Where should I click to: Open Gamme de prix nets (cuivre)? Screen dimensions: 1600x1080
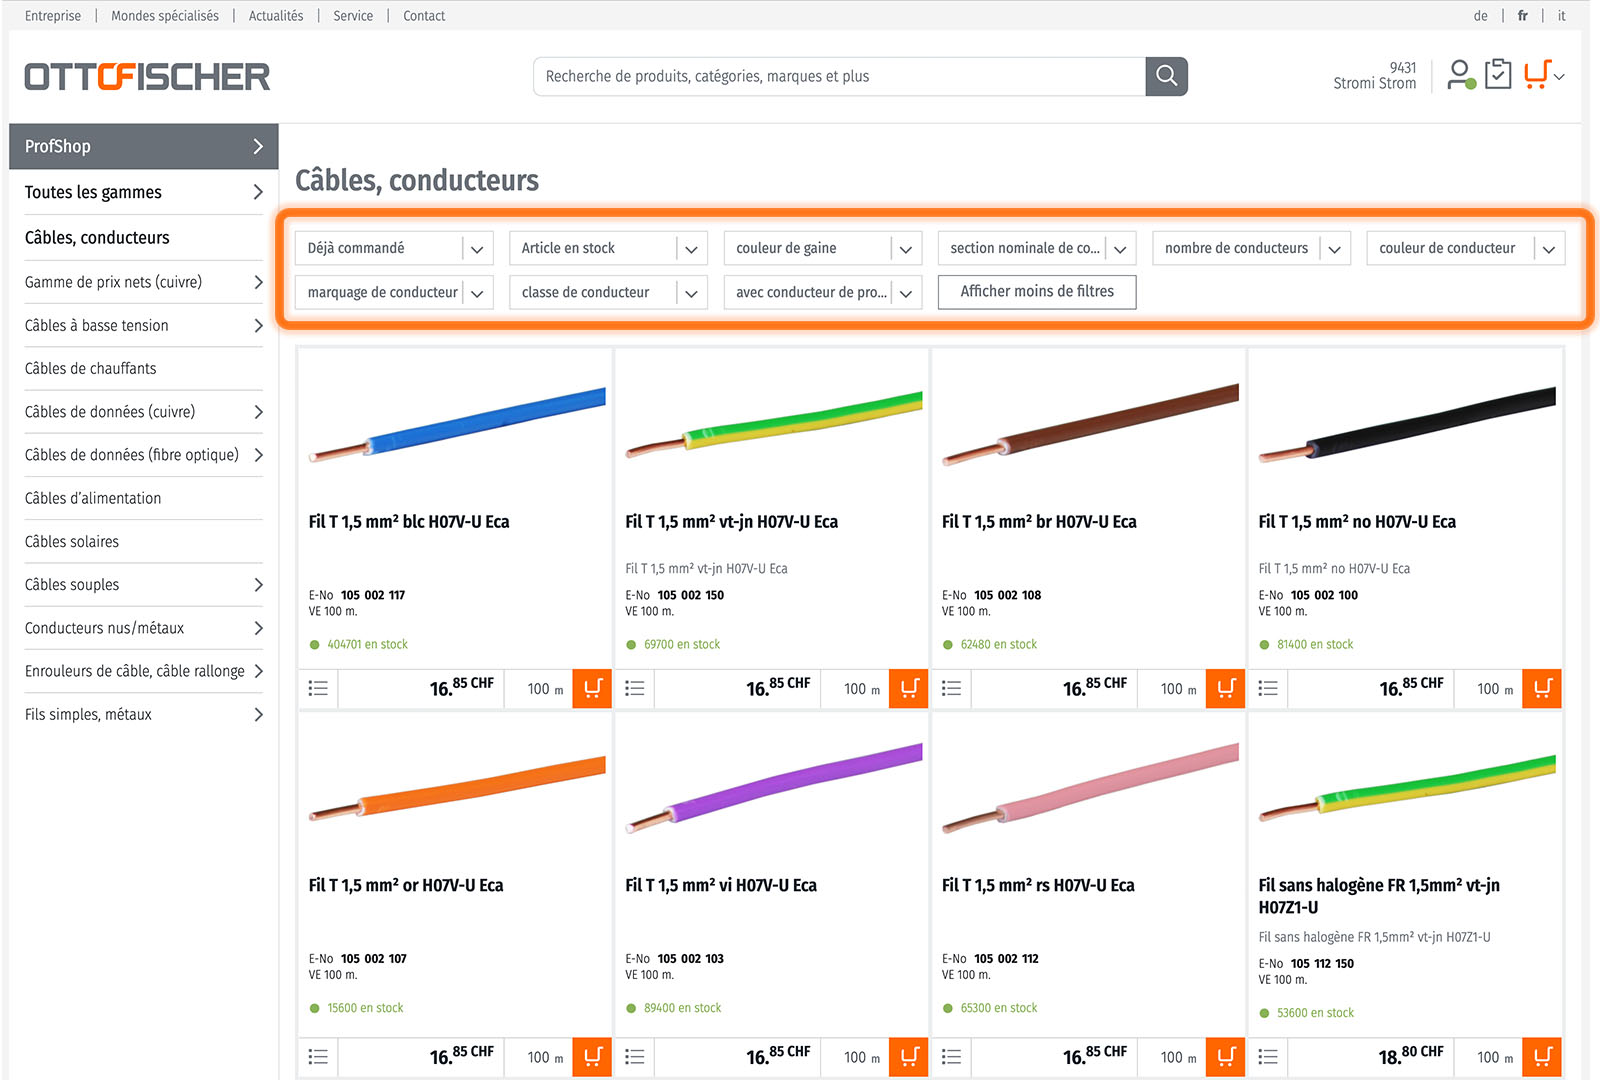(144, 282)
